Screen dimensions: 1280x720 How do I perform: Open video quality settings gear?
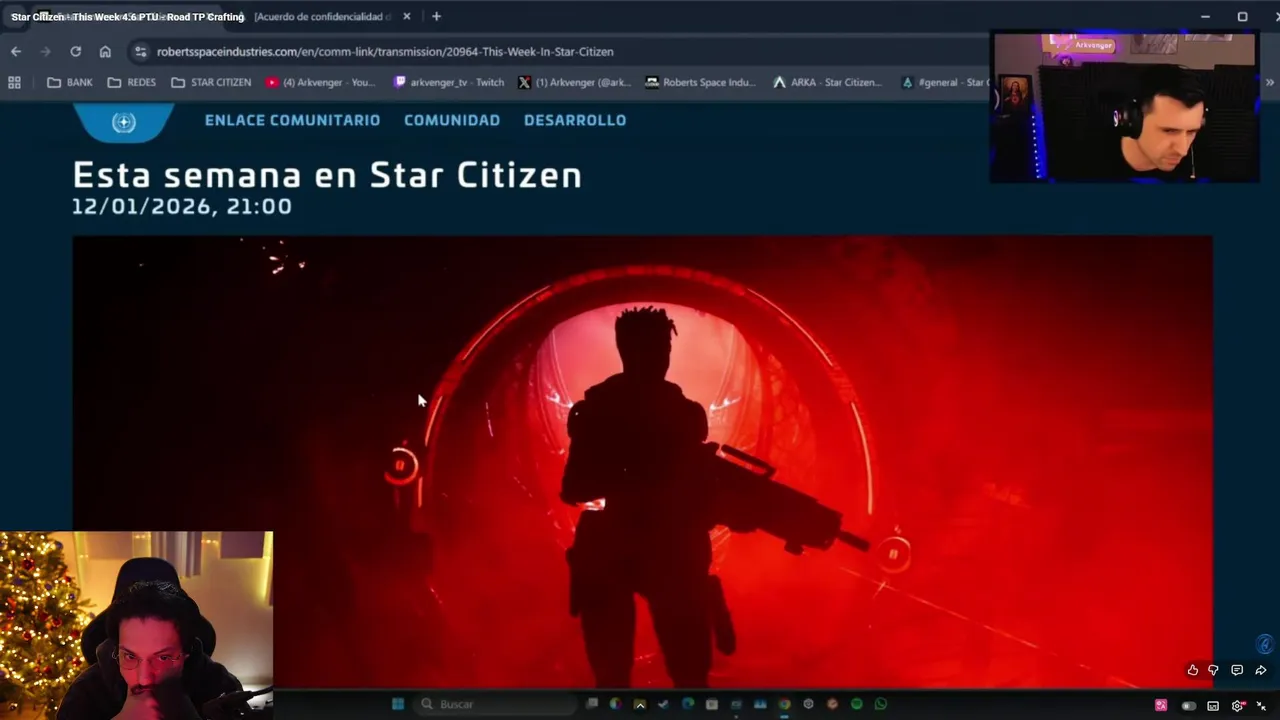(x=1238, y=706)
